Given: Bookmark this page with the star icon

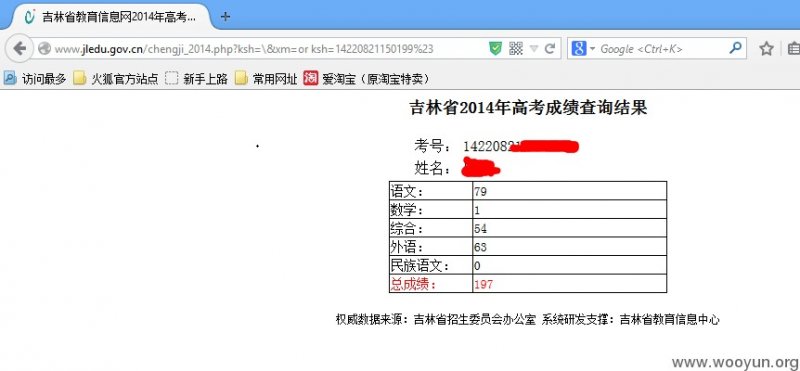Looking at the screenshot, I should tap(766, 48).
